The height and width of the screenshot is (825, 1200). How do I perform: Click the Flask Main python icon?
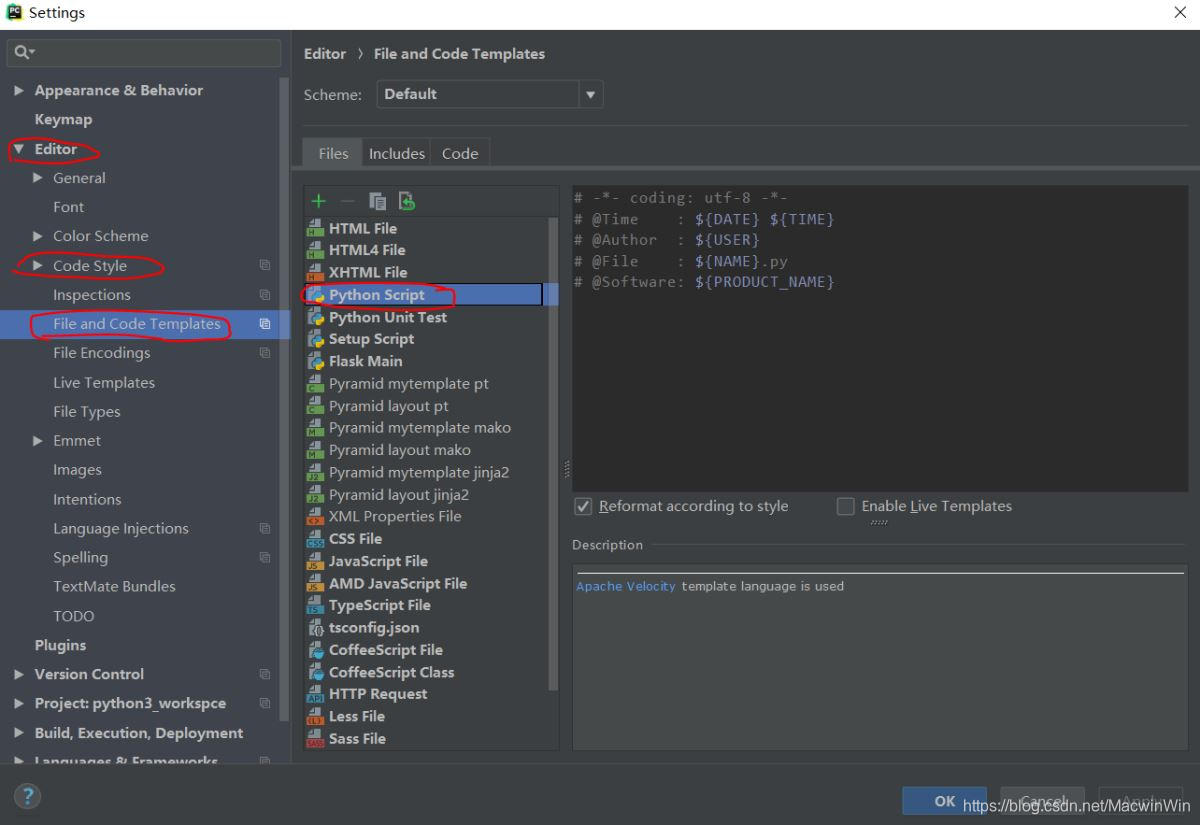click(x=315, y=361)
